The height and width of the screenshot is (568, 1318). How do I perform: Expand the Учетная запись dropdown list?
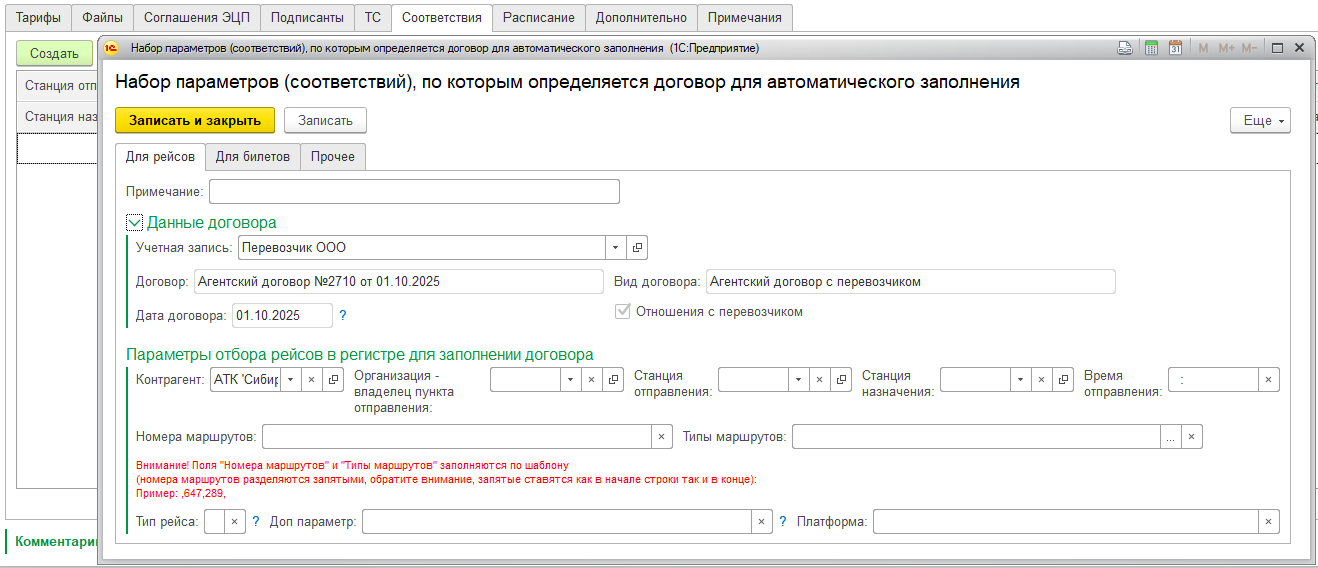[615, 247]
